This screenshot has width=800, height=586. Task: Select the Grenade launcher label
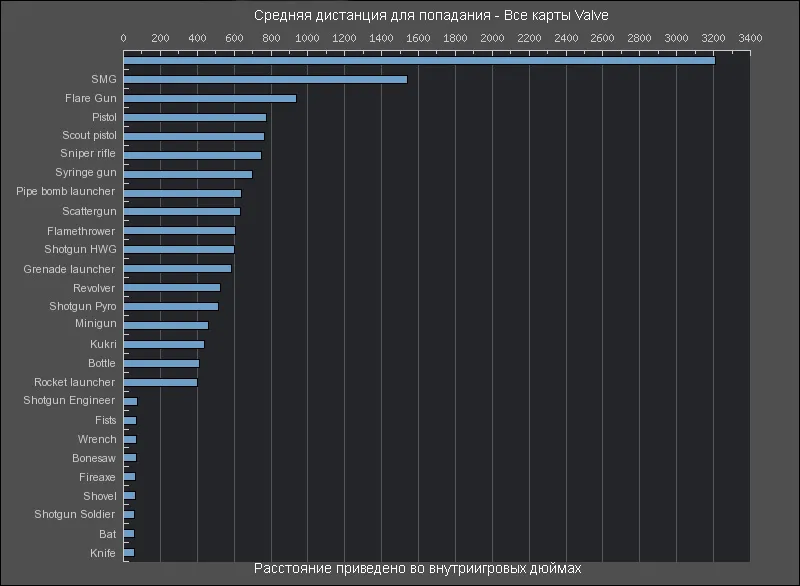click(69, 269)
